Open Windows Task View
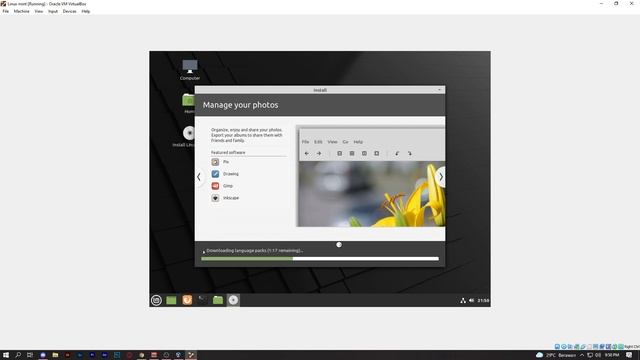This screenshot has height=360, width=640. pyautogui.click(x=30, y=355)
